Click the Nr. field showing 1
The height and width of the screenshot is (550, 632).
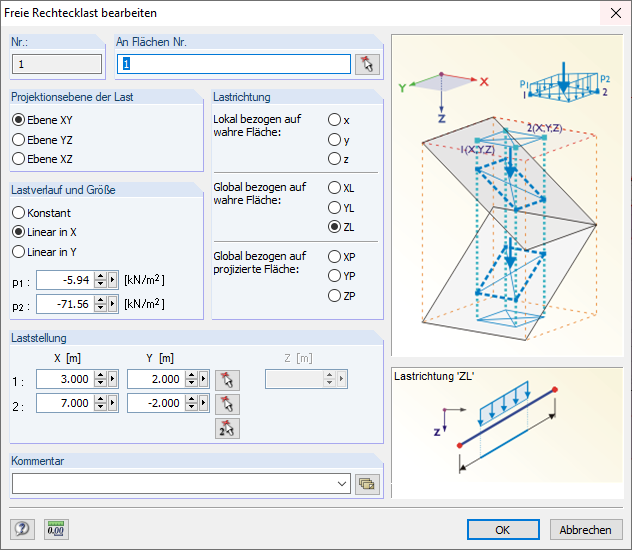coord(57,64)
